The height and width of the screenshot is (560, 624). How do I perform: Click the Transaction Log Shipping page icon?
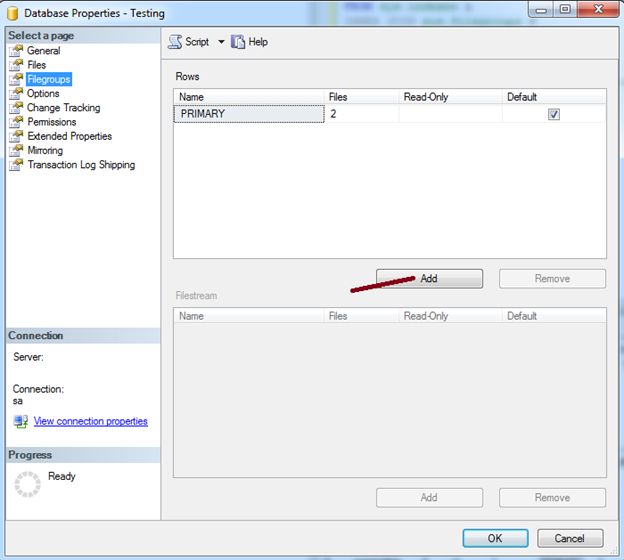(16, 165)
